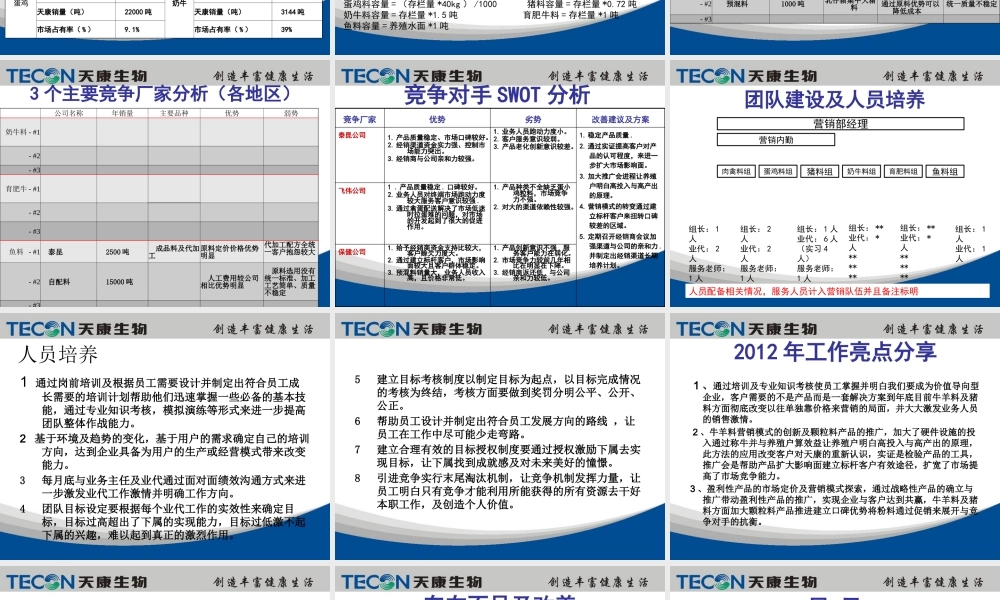The image size is (1000, 600).
Task: Click the '蛋鸡料组' group box
Action: tap(777, 172)
